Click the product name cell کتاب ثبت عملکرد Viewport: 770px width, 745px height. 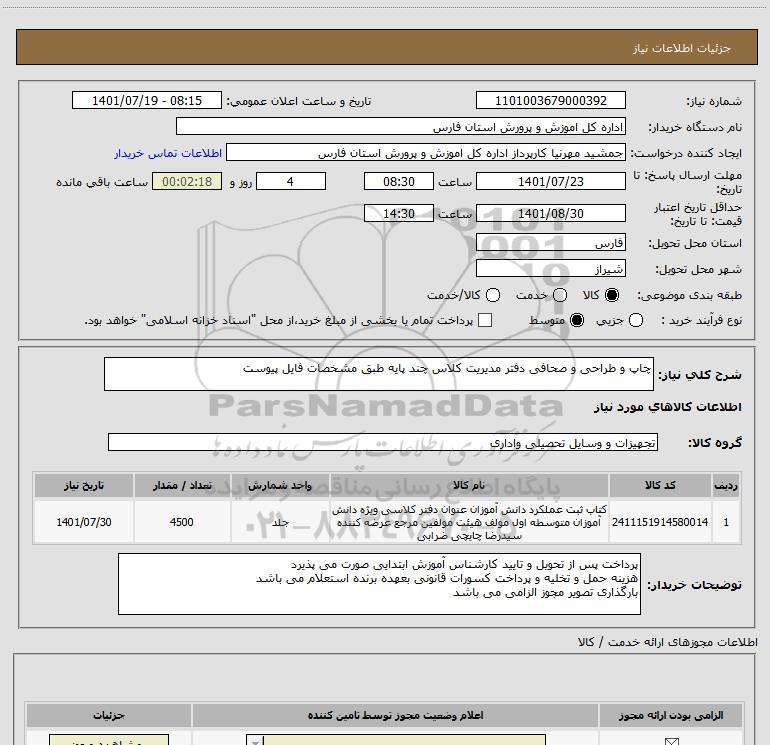click(469, 522)
